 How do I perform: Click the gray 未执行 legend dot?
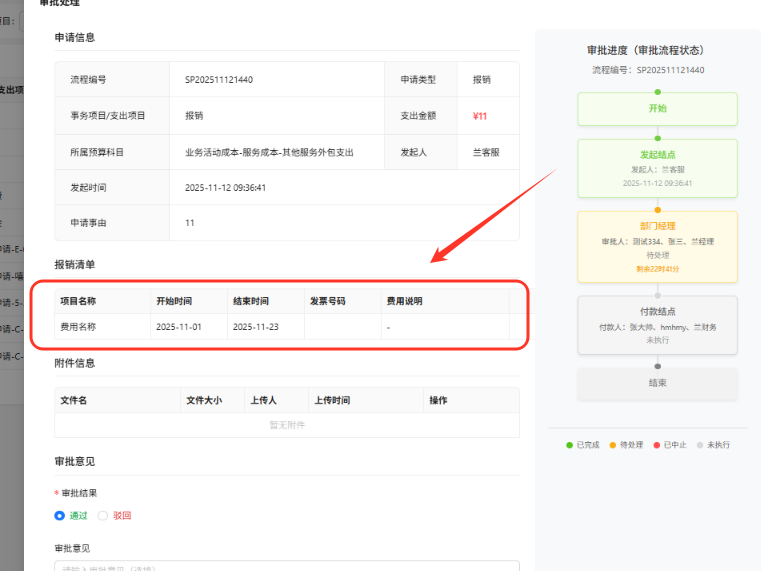[700, 444]
